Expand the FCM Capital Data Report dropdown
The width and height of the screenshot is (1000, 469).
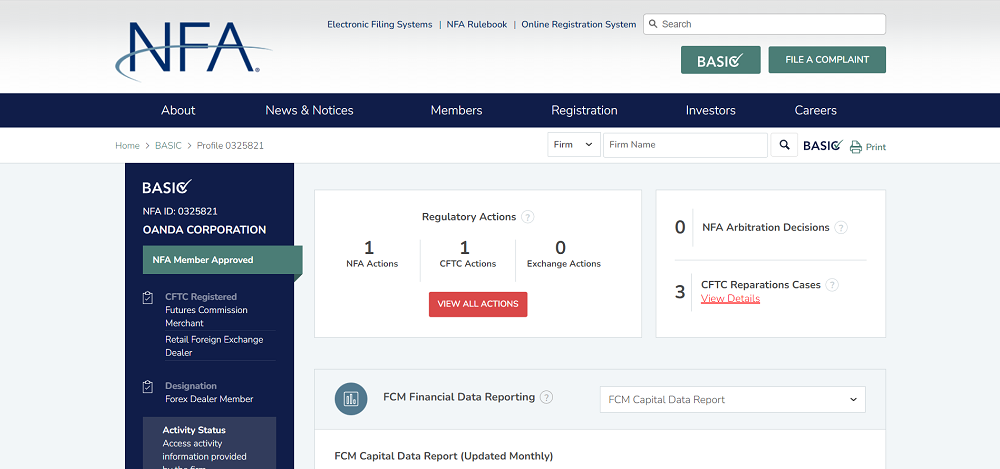tap(733, 399)
